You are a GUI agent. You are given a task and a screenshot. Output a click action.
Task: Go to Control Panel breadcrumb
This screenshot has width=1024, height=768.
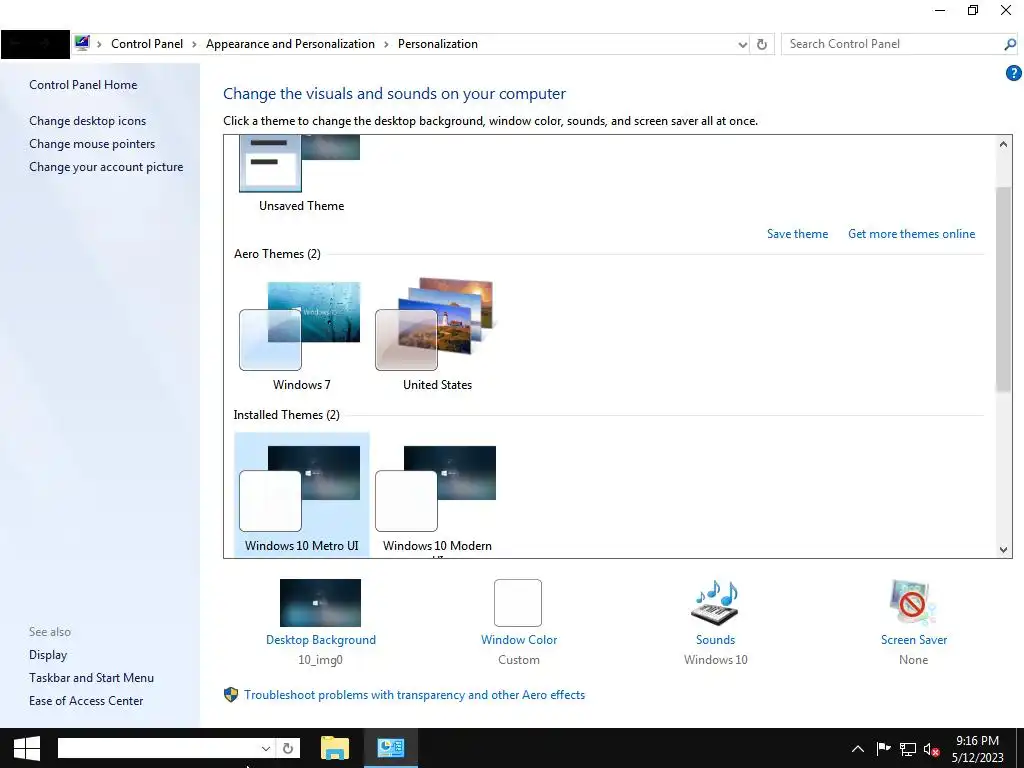click(x=147, y=44)
